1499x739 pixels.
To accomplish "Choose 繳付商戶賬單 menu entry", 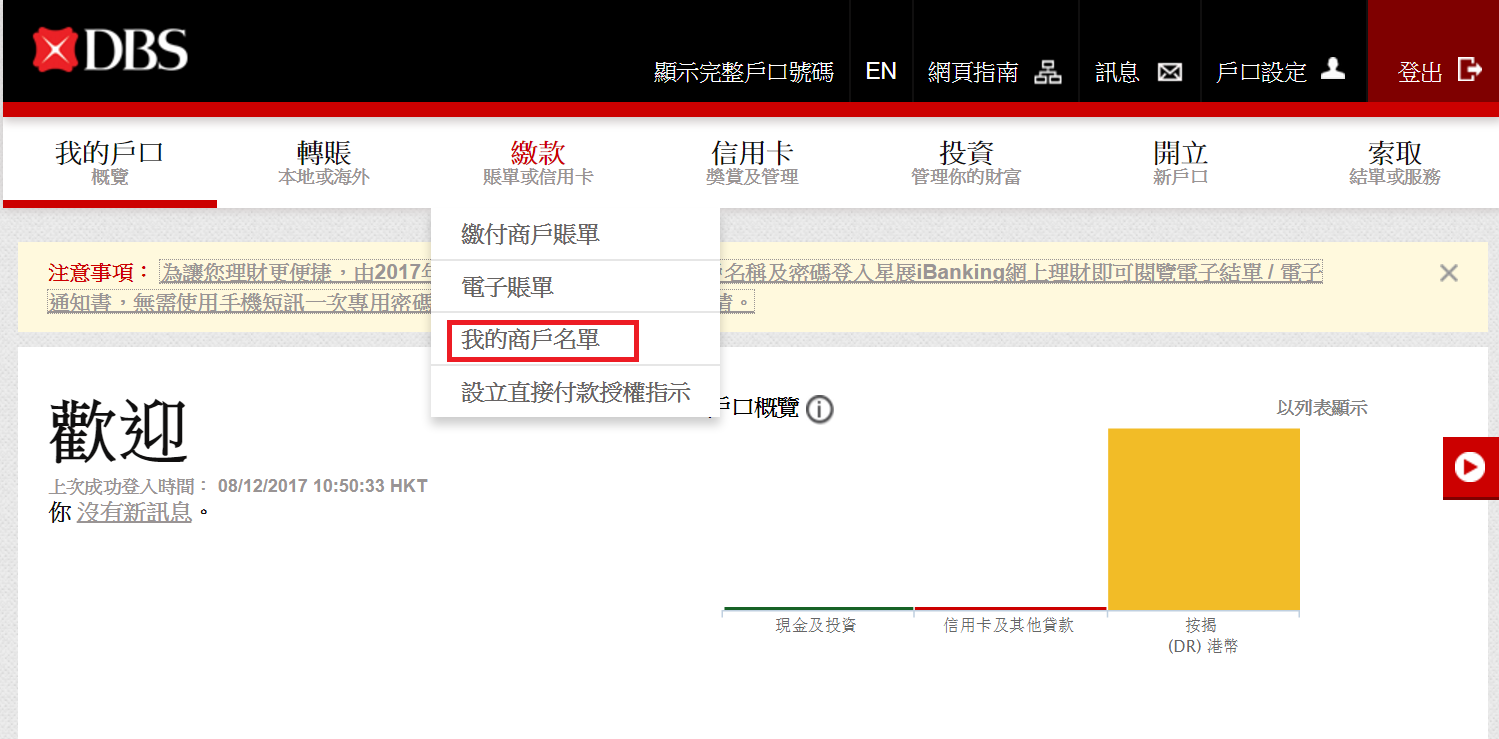I will [x=531, y=235].
